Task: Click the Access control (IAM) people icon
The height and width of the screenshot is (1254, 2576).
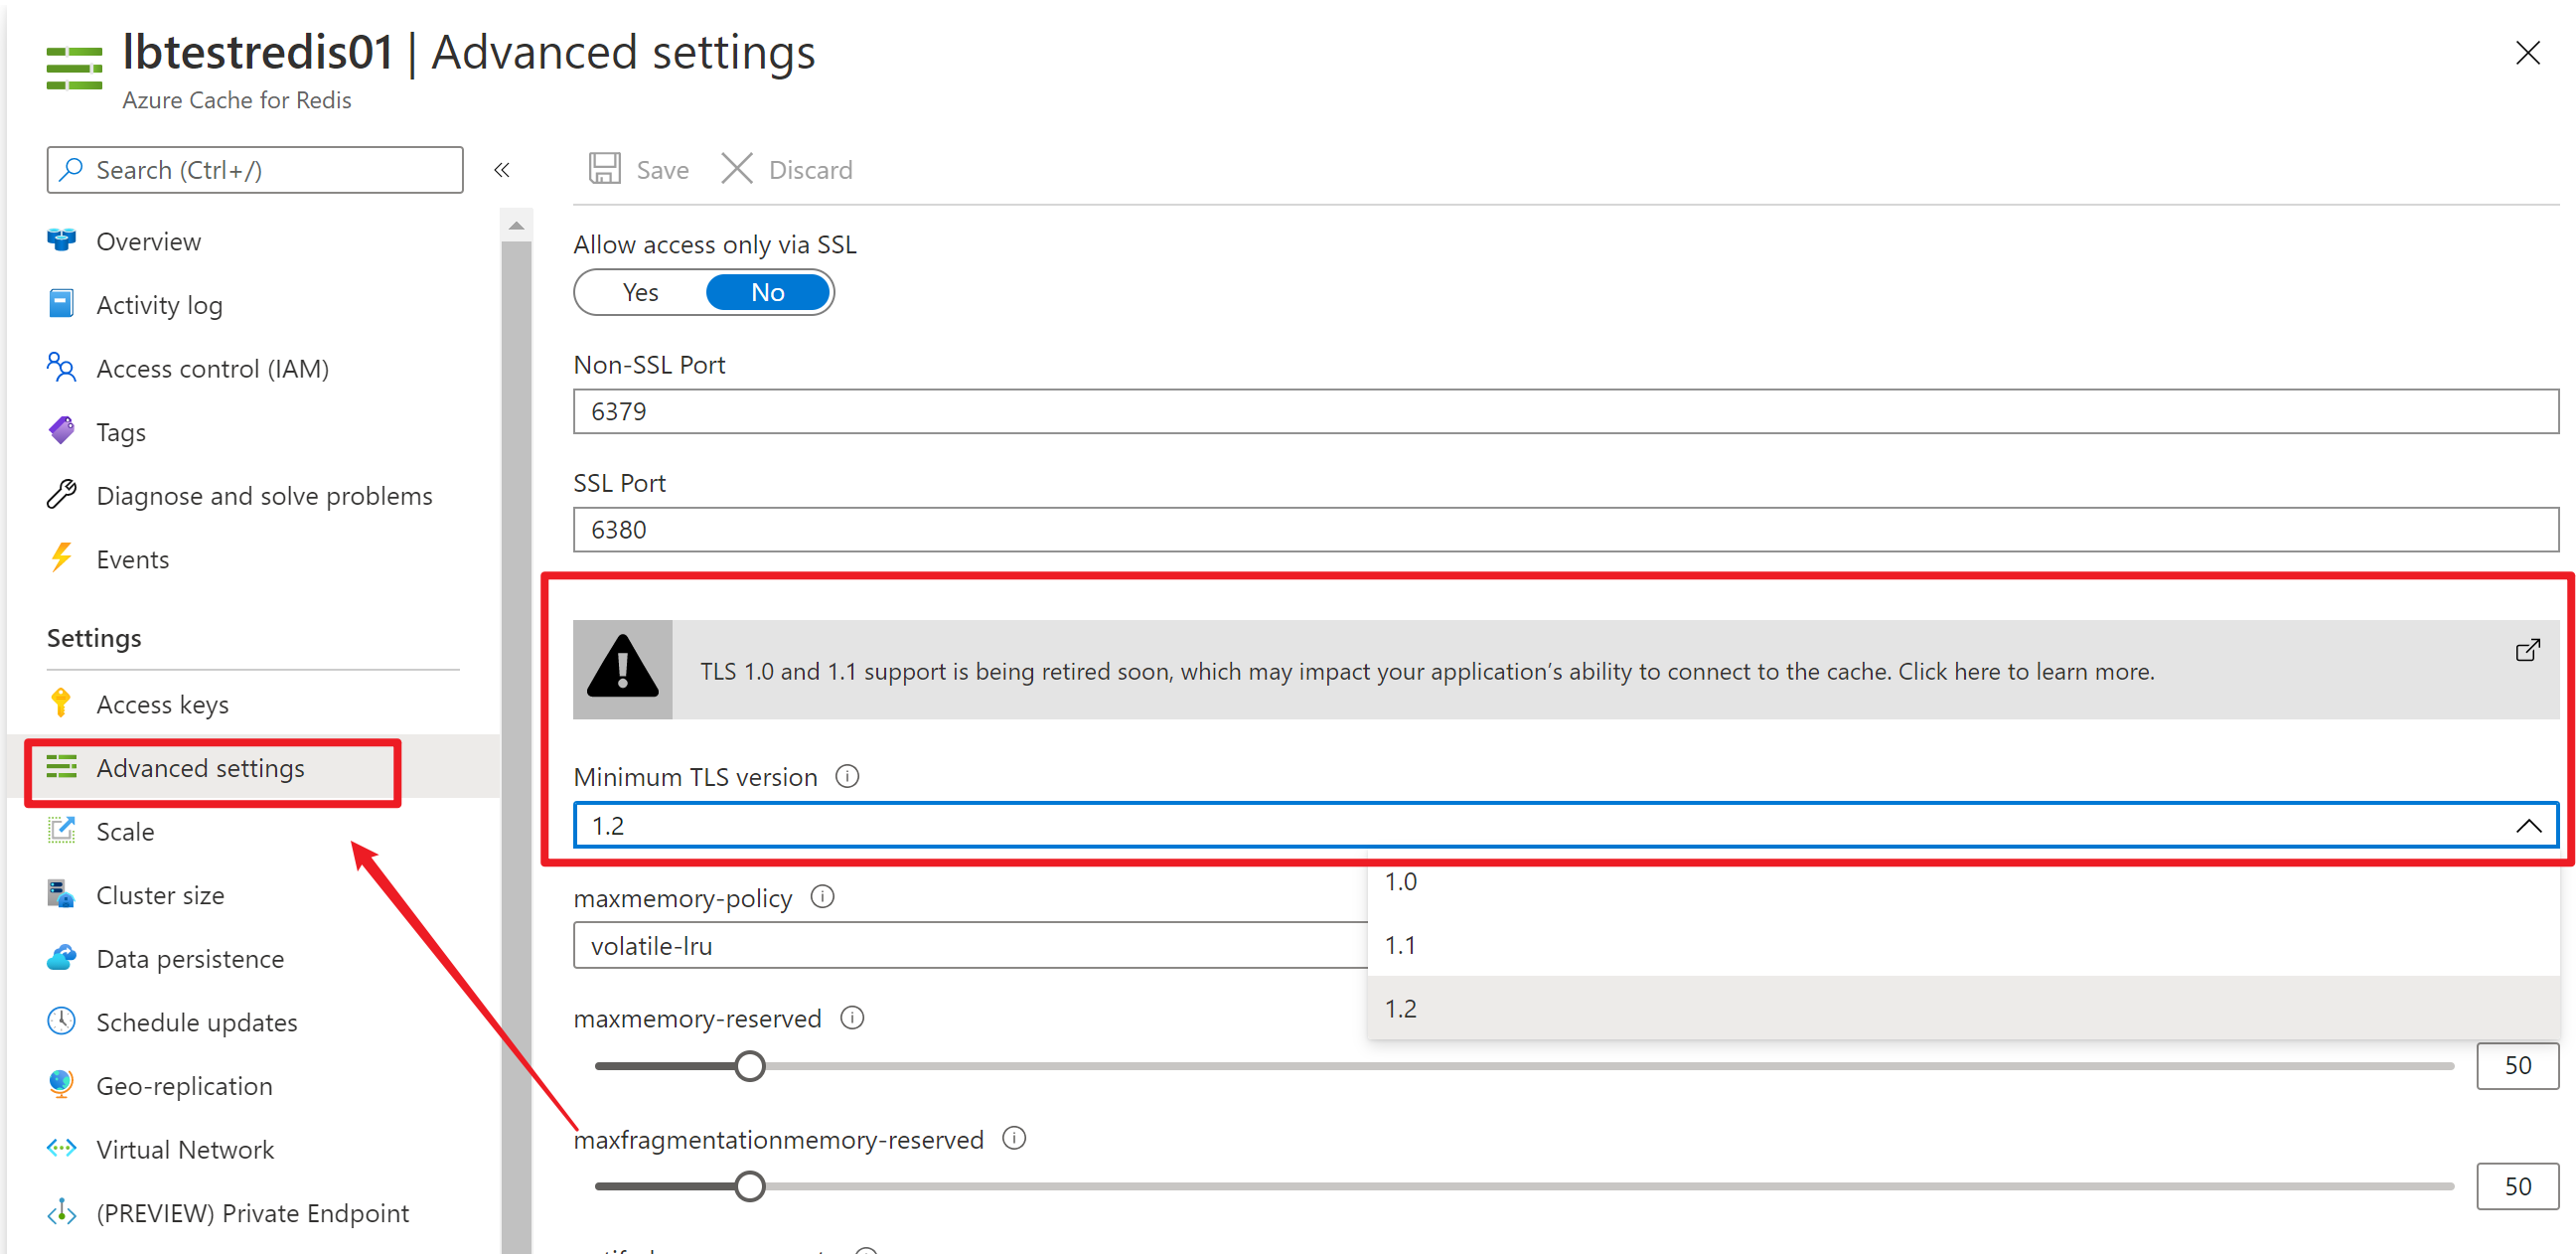Action: click(61, 368)
